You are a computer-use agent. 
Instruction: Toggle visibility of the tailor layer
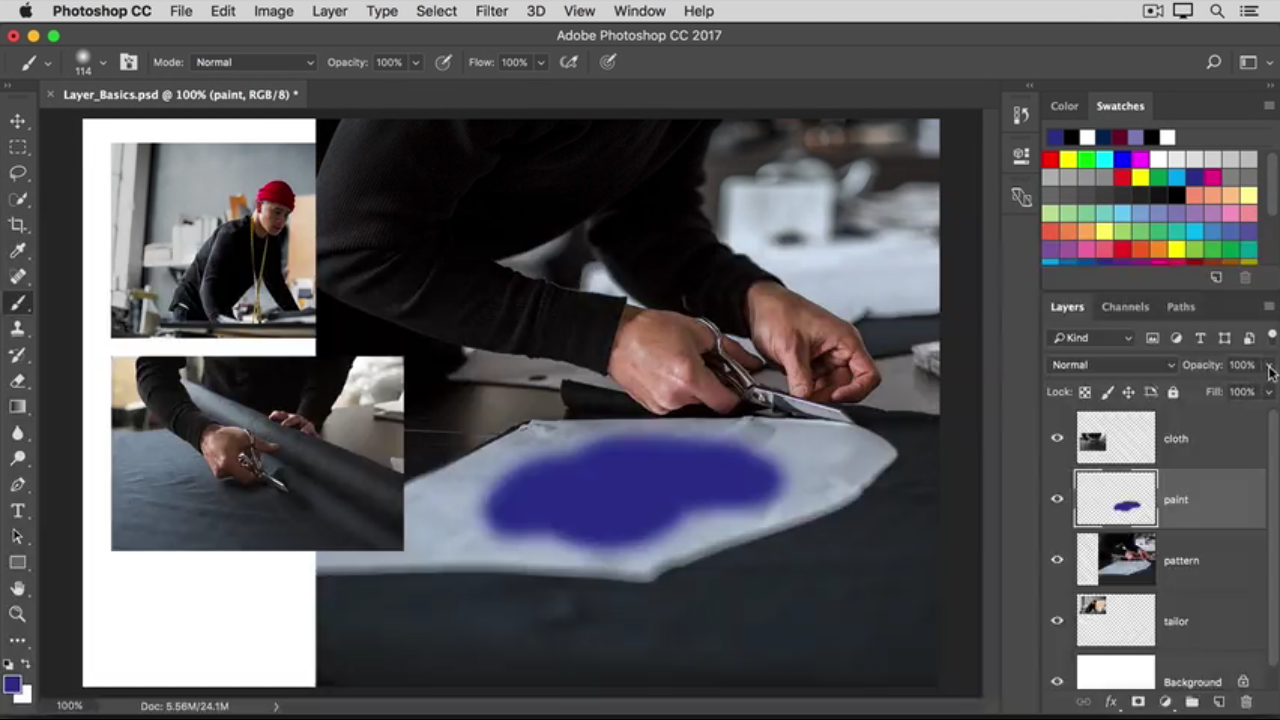(1057, 621)
